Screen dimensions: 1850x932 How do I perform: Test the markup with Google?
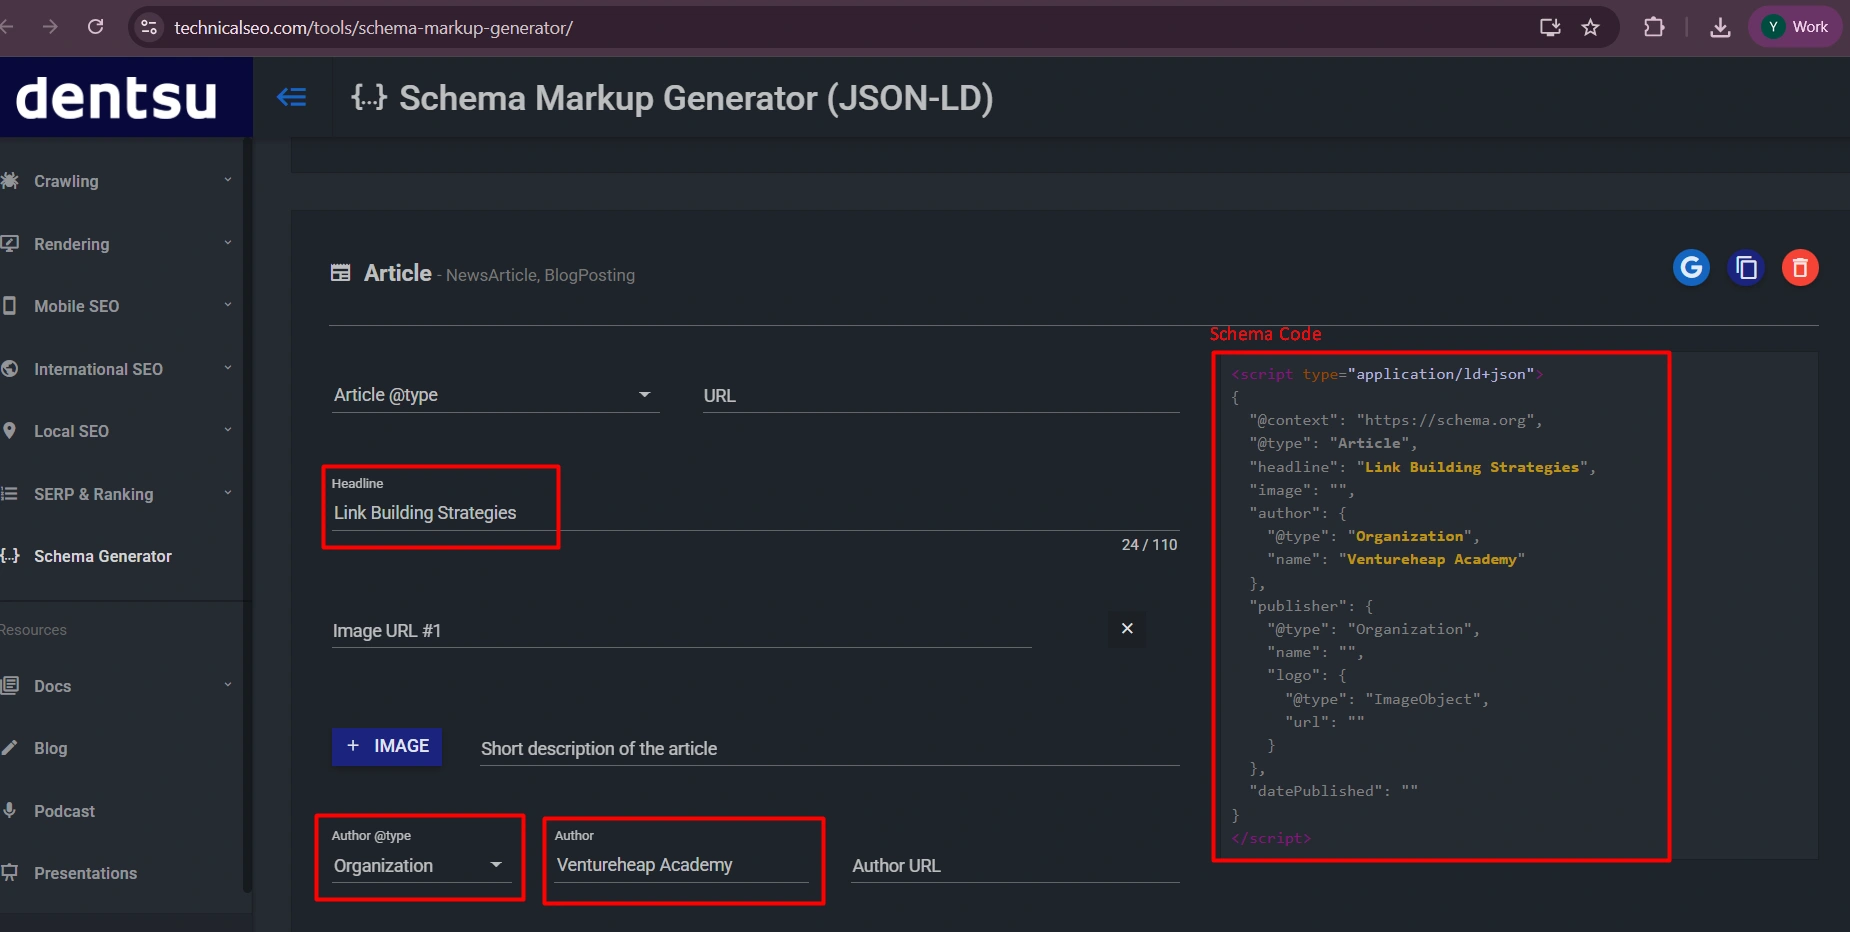point(1690,267)
